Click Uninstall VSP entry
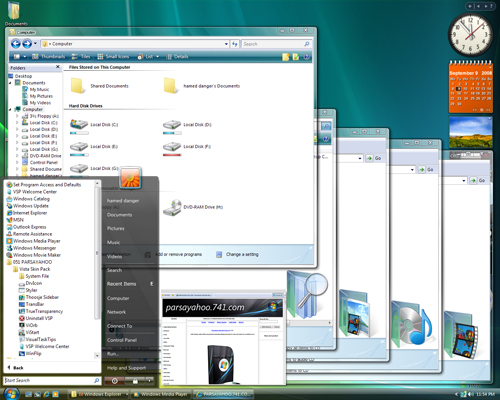Screen dimensions: 500x400 click(36, 318)
